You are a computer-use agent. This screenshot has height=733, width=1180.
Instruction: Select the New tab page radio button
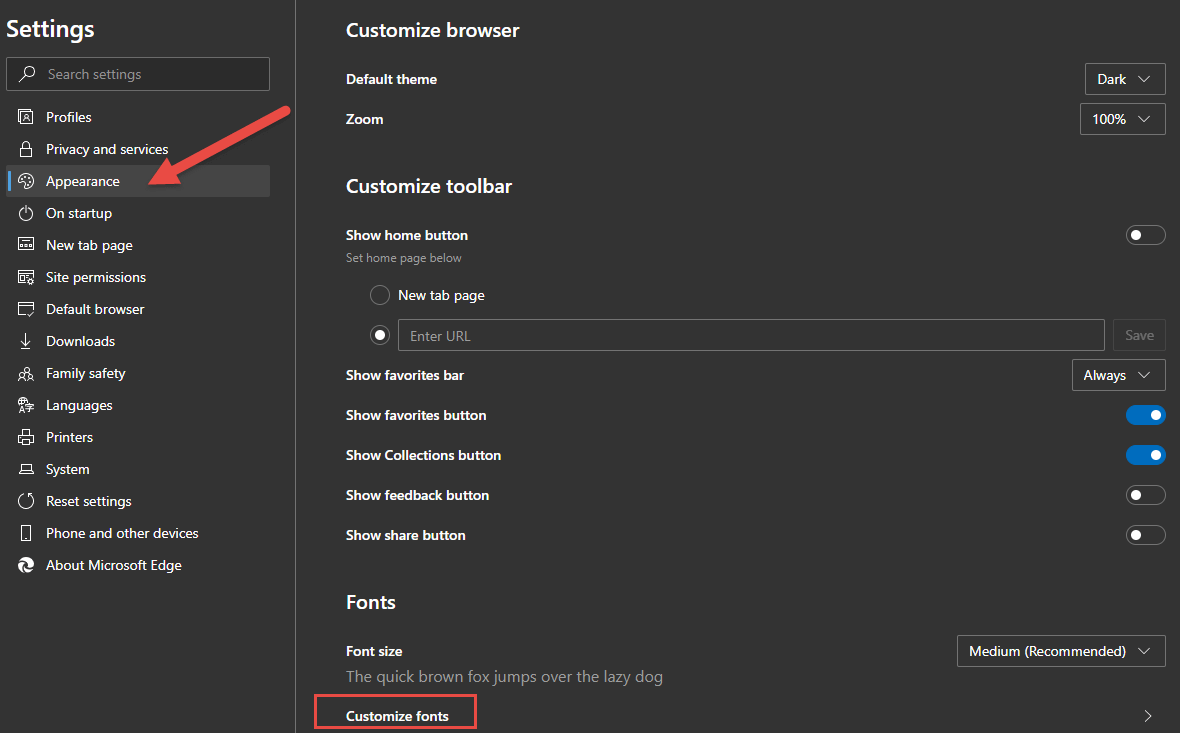(x=380, y=295)
